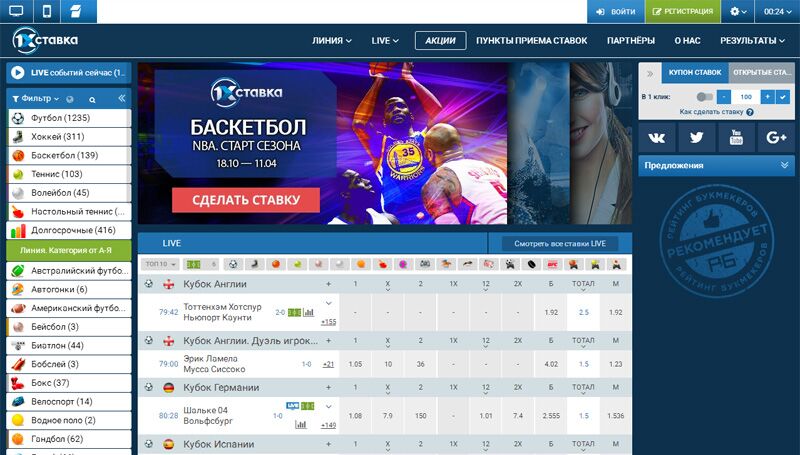Click the sidebar search magnifier icon

point(92,99)
